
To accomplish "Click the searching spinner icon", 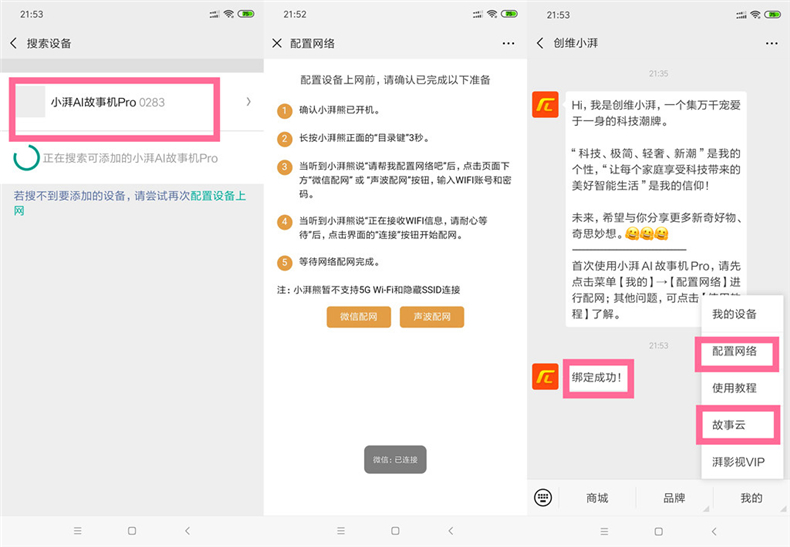I will click(x=26, y=158).
